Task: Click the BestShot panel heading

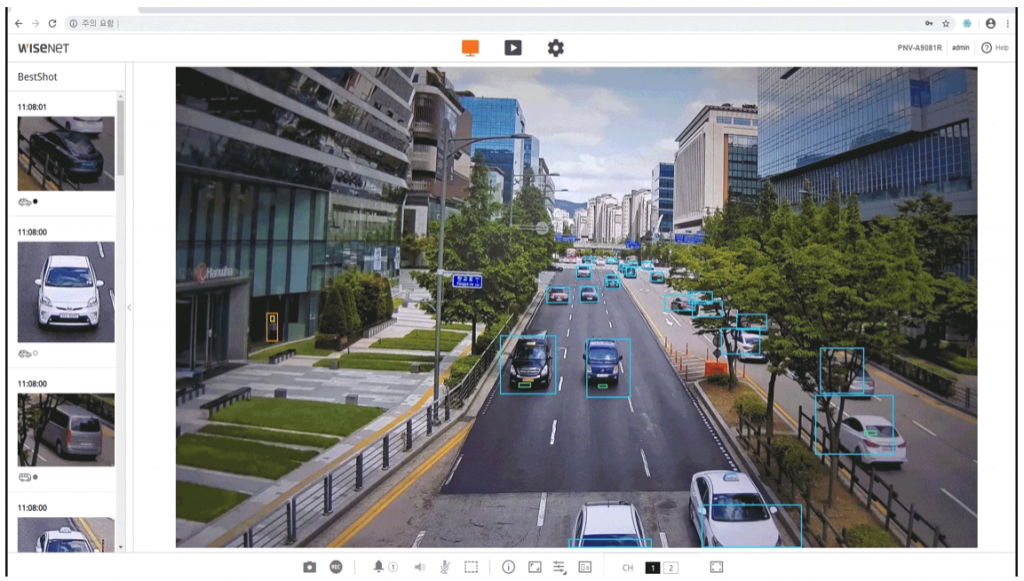Action: point(37,77)
